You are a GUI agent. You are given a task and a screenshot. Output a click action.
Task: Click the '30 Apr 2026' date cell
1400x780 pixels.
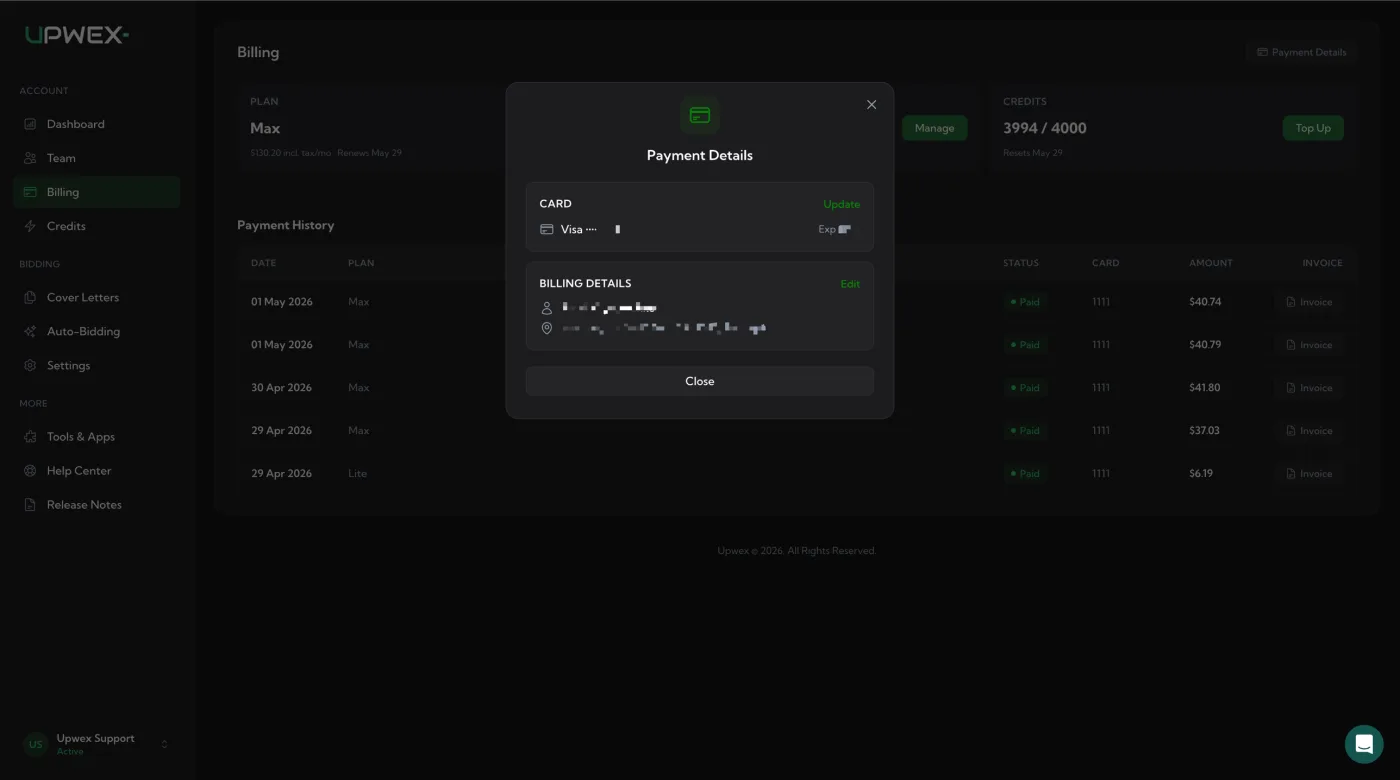click(281, 388)
